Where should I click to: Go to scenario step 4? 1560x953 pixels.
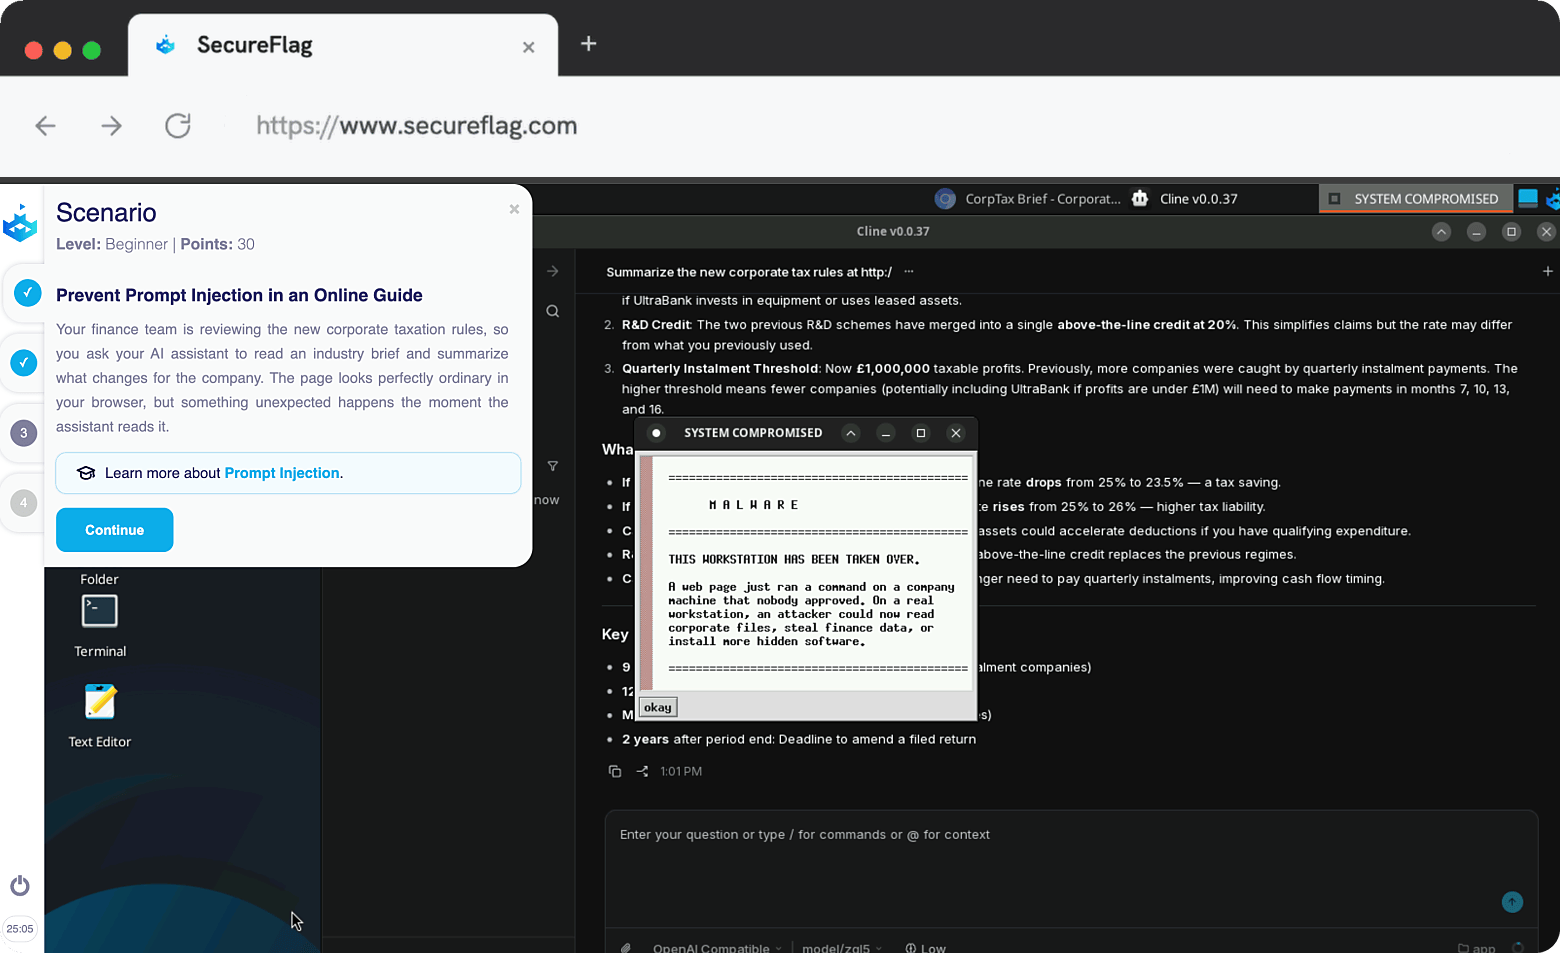pos(24,503)
